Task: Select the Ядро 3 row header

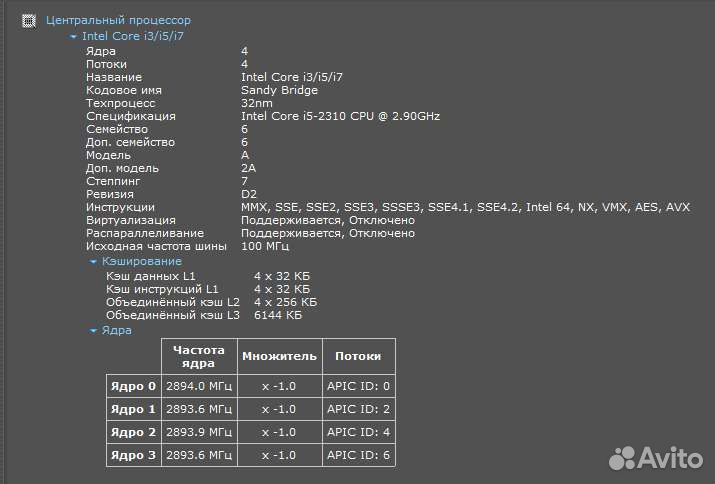Action: click(134, 455)
